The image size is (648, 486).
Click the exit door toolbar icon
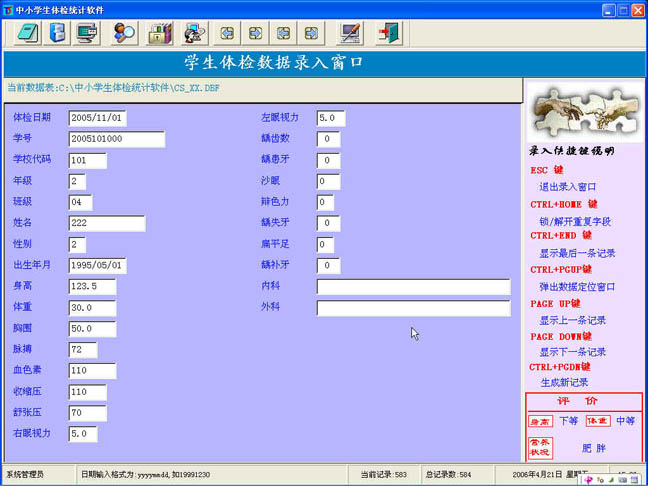387,33
